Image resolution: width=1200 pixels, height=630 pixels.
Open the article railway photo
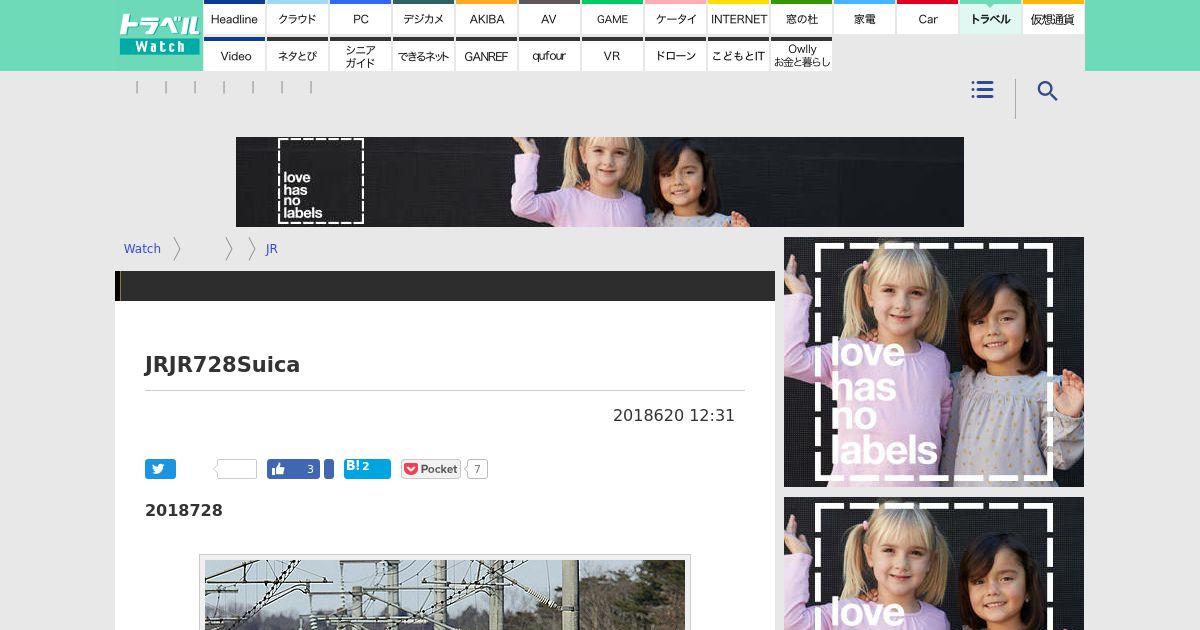445,594
